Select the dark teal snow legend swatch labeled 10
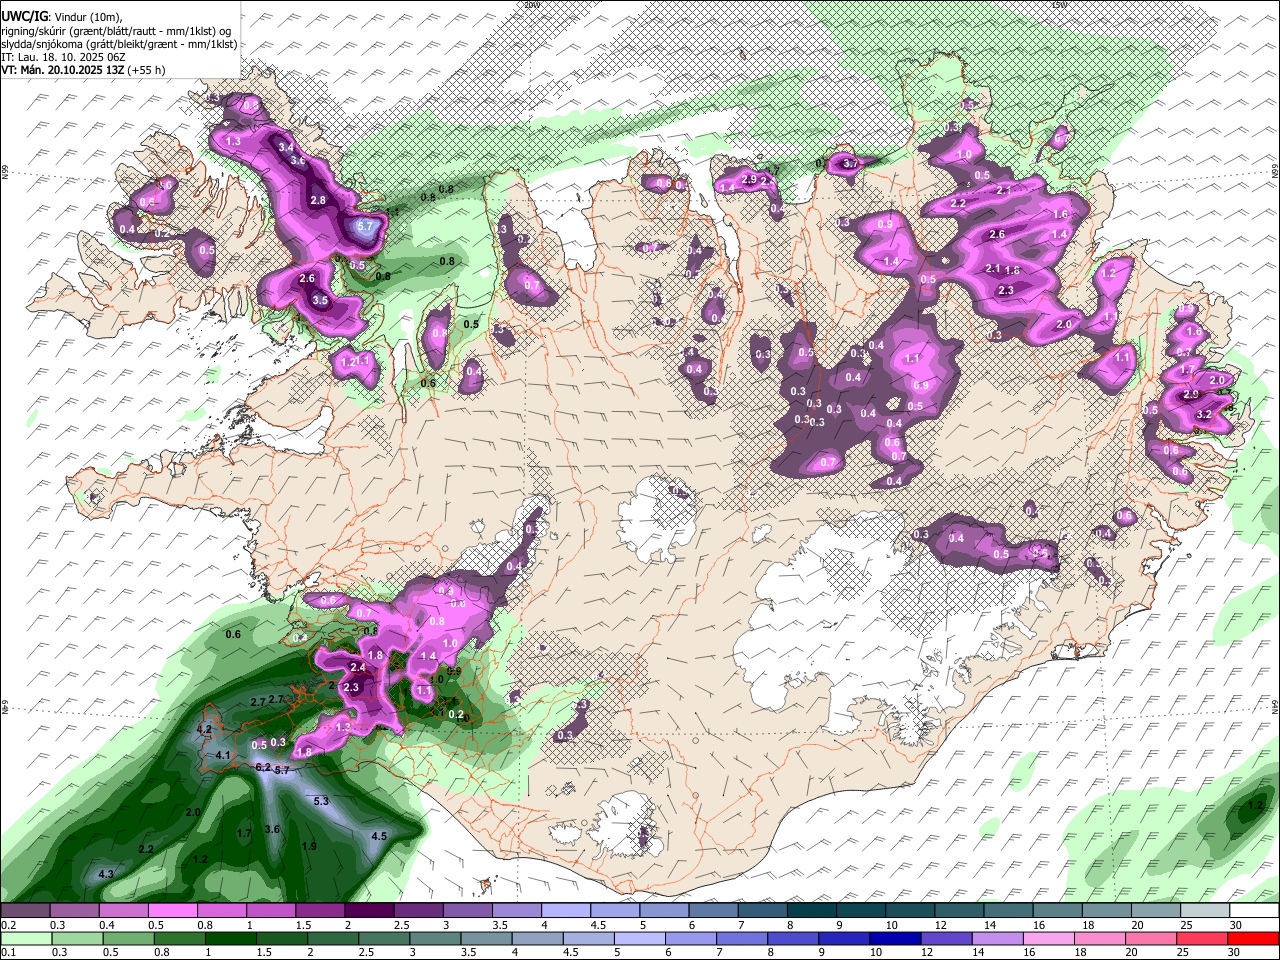The width and height of the screenshot is (1280, 960). [911, 911]
